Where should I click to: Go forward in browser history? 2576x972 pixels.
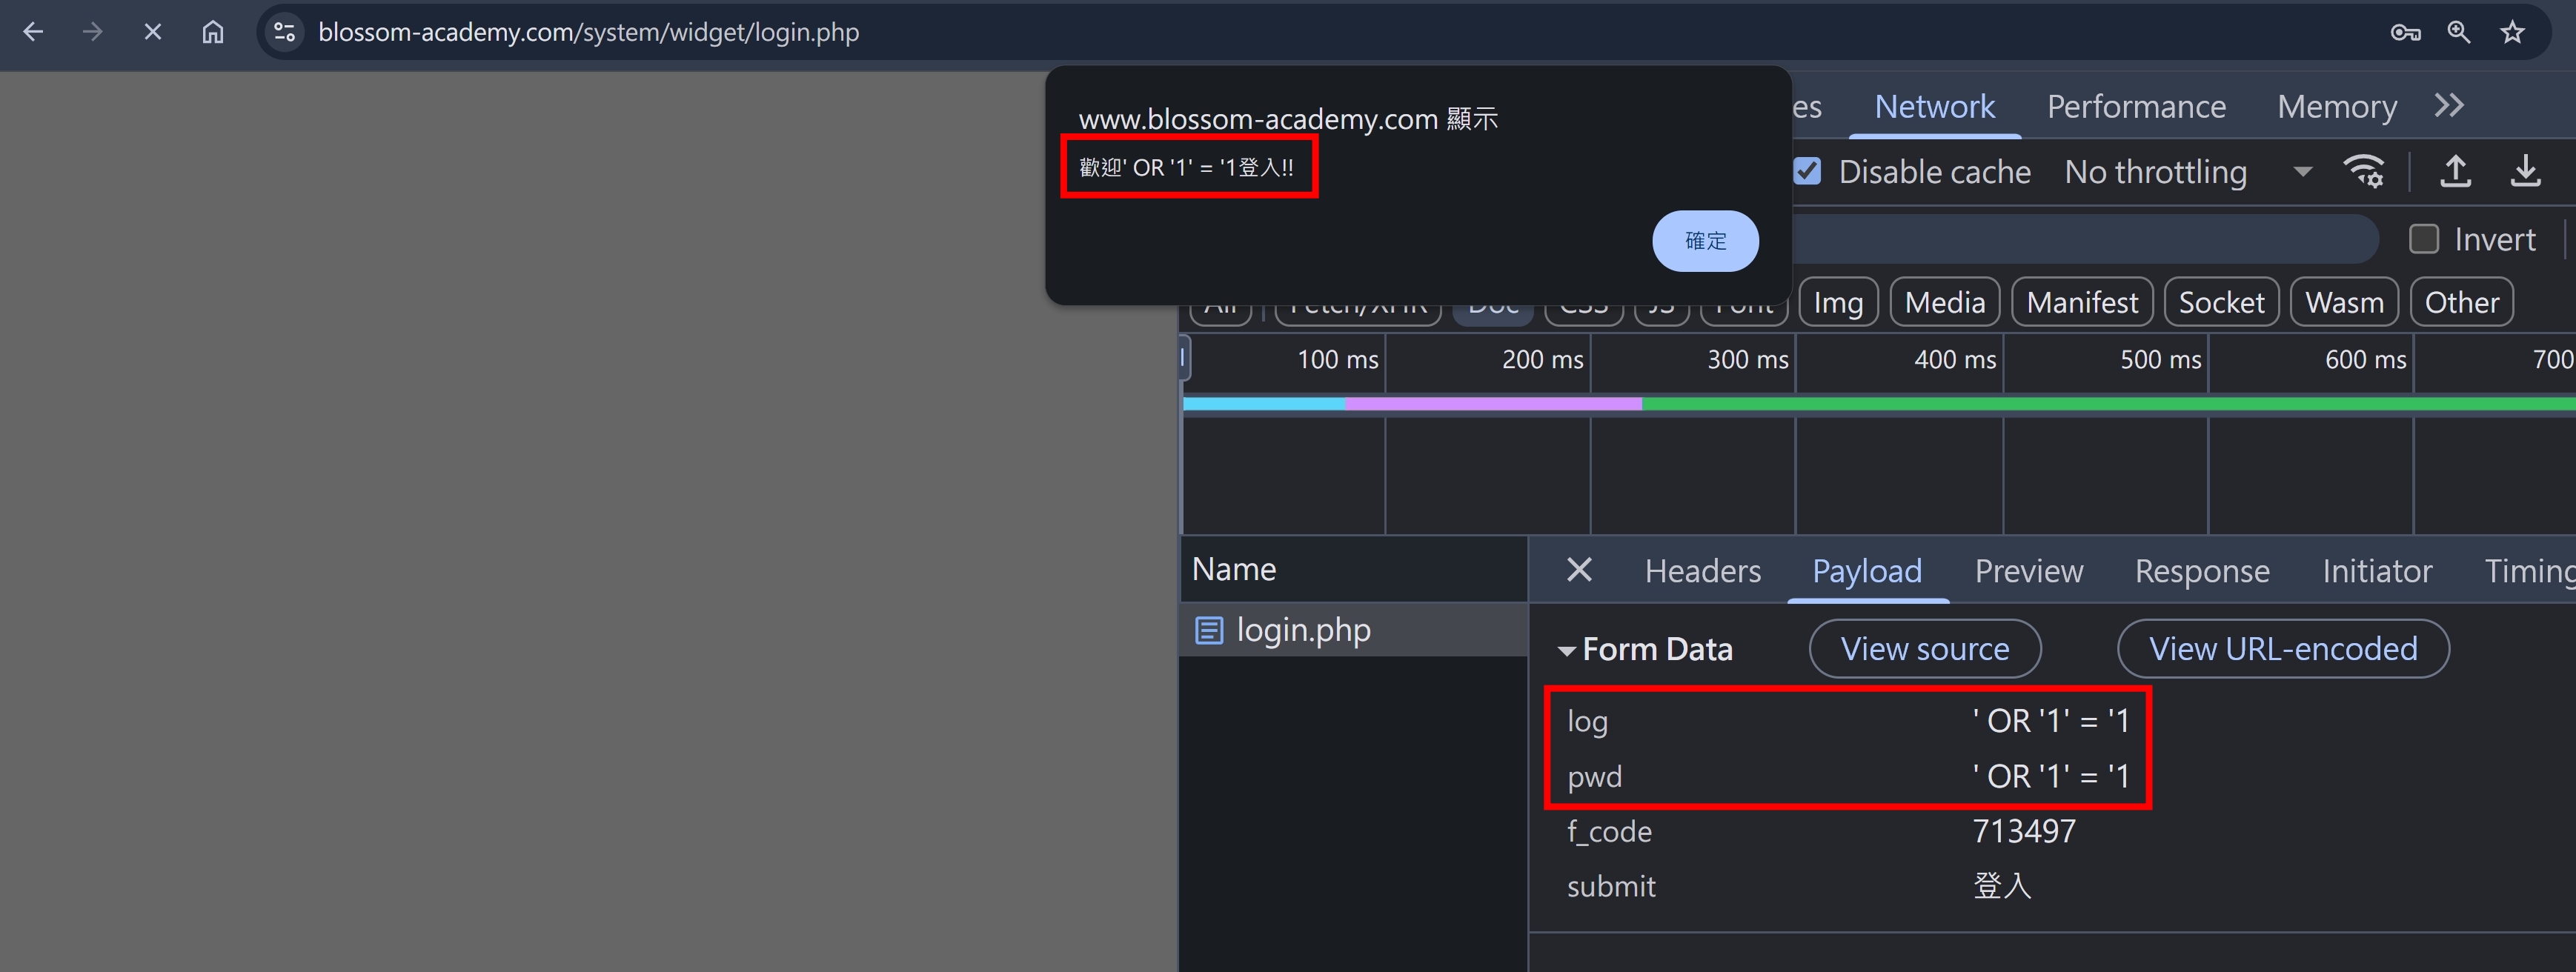click(92, 32)
